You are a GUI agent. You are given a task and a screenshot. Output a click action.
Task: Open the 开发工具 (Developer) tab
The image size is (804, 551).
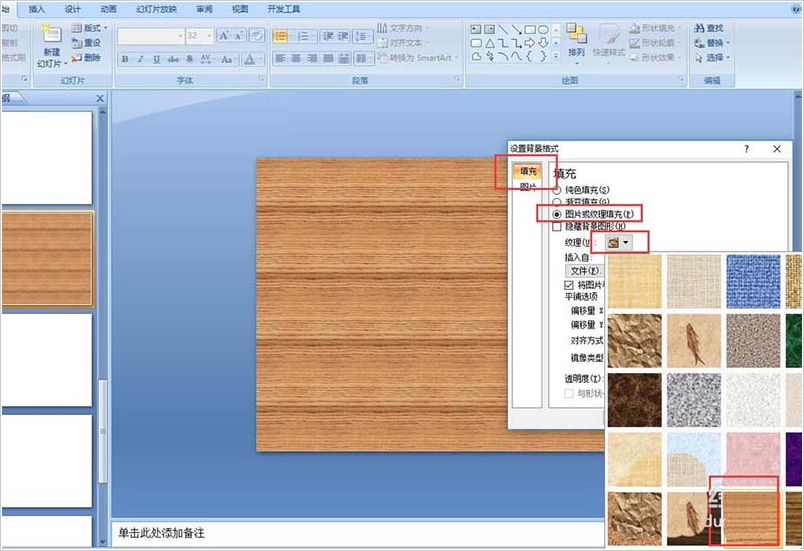coord(284,9)
